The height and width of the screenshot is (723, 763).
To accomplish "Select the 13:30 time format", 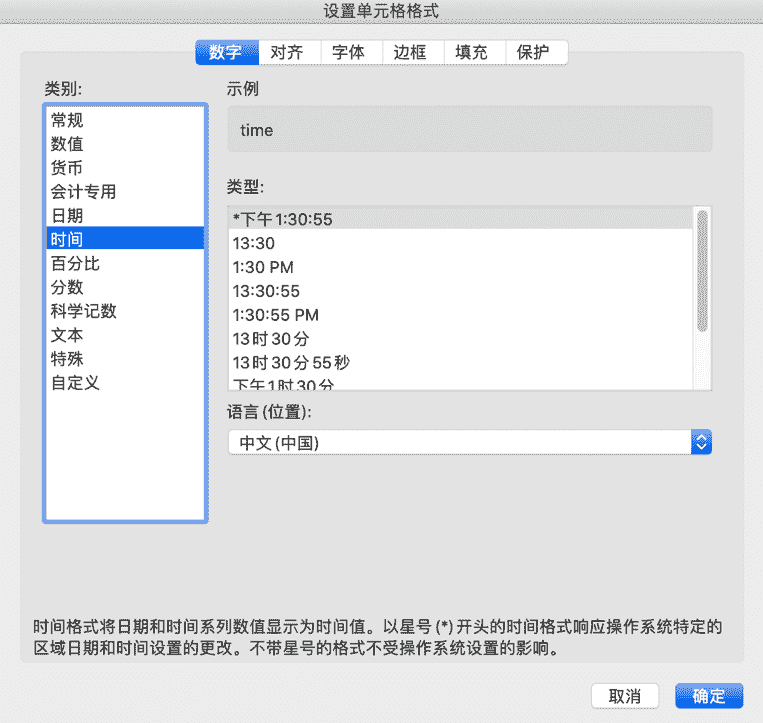I will (254, 243).
